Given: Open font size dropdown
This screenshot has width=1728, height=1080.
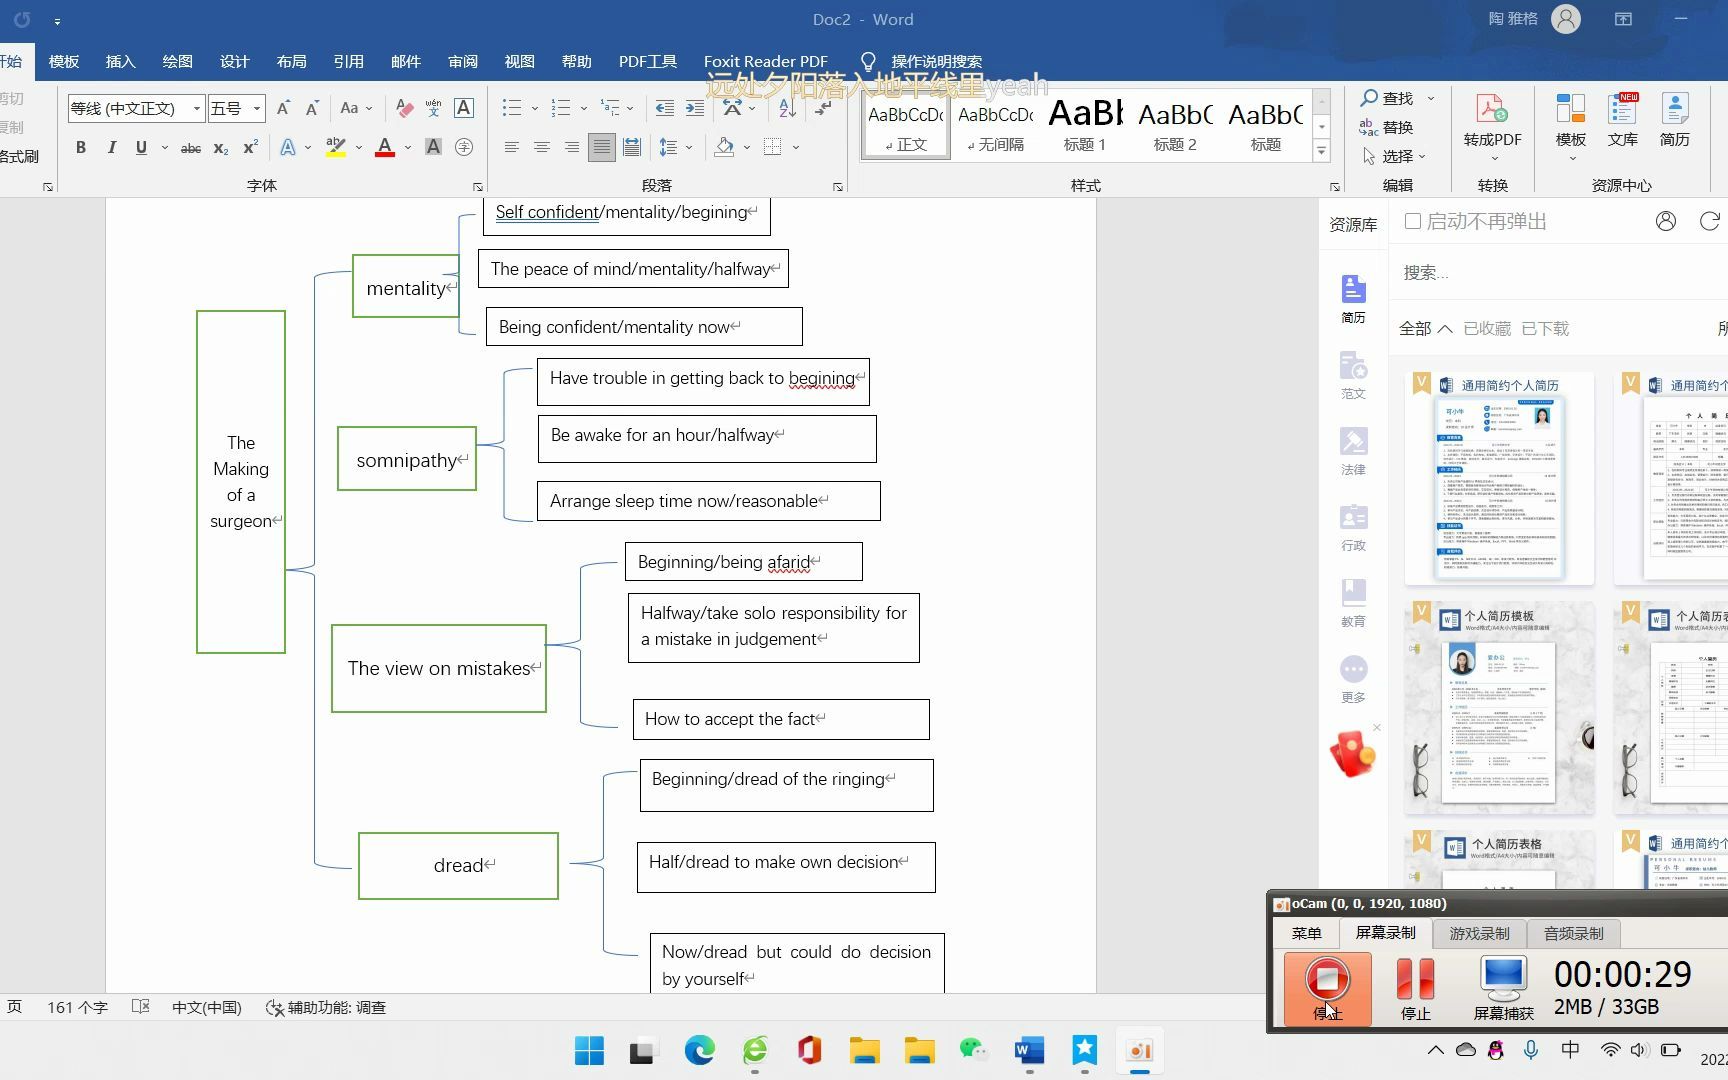Looking at the screenshot, I should (x=257, y=108).
